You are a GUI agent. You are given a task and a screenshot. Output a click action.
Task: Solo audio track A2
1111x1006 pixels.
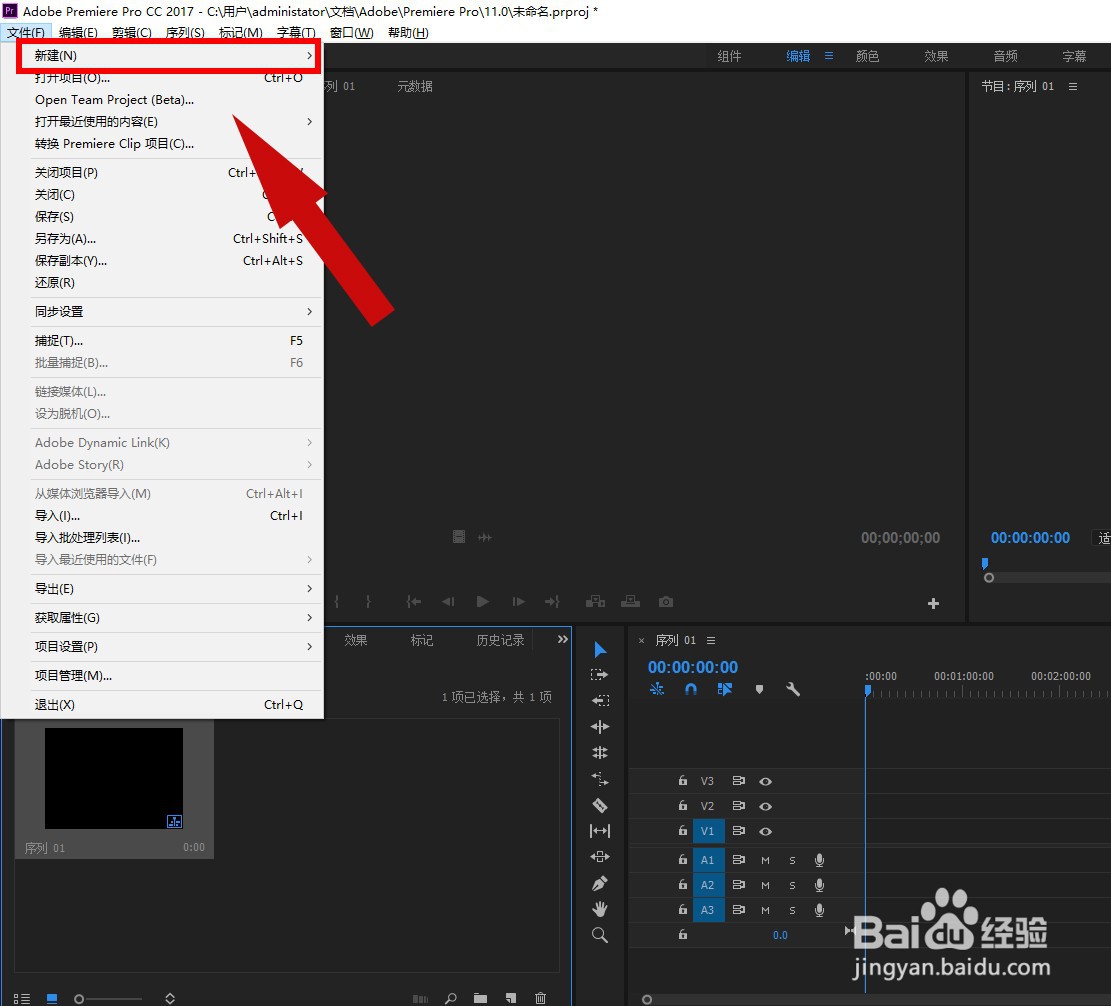click(x=792, y=885)
